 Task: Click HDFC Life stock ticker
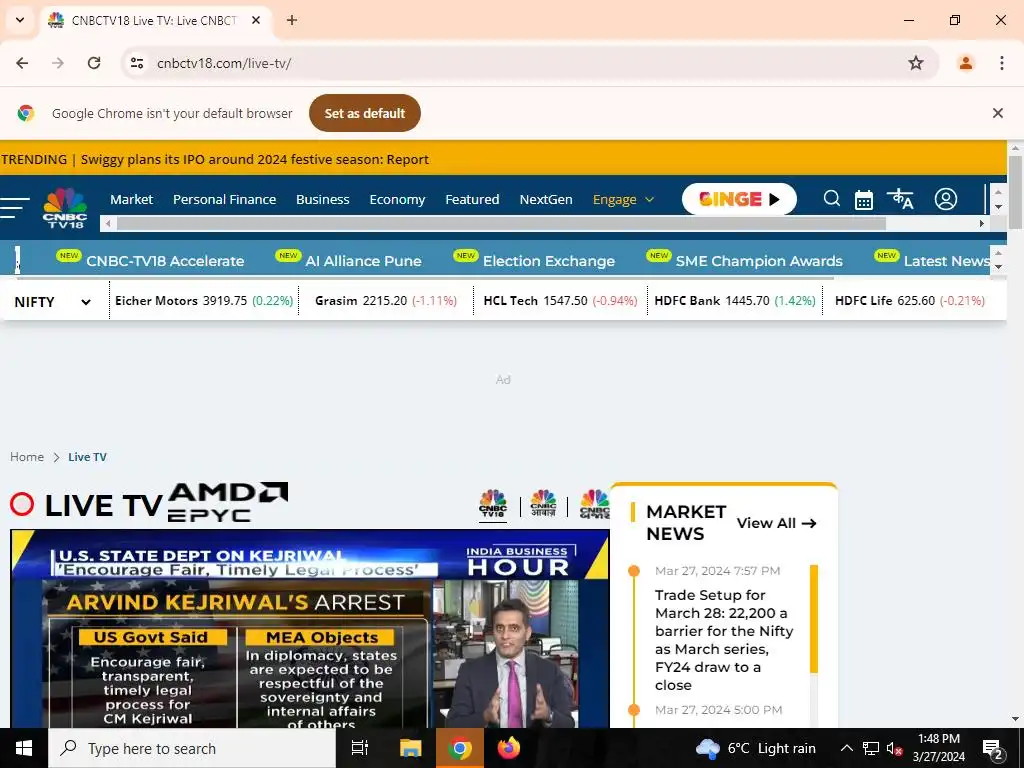910,300
